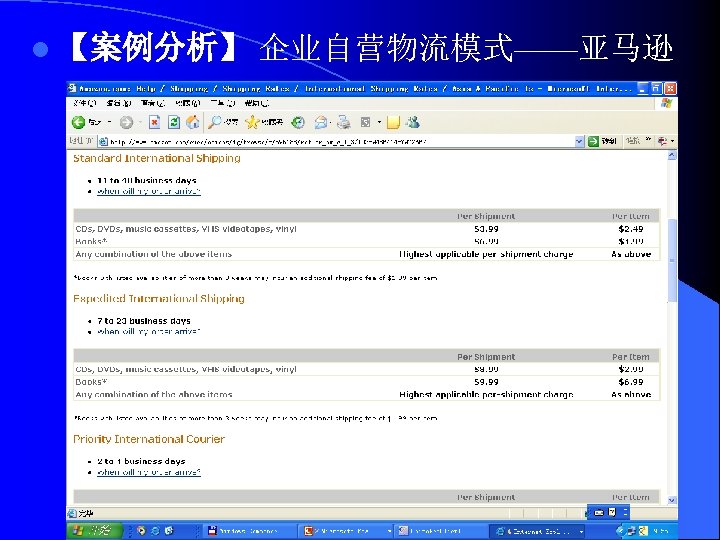The height and width of the screenshot is (540, 720).
Task: Click the Edit page toolbar icon
Action: [x=366, y=122]
